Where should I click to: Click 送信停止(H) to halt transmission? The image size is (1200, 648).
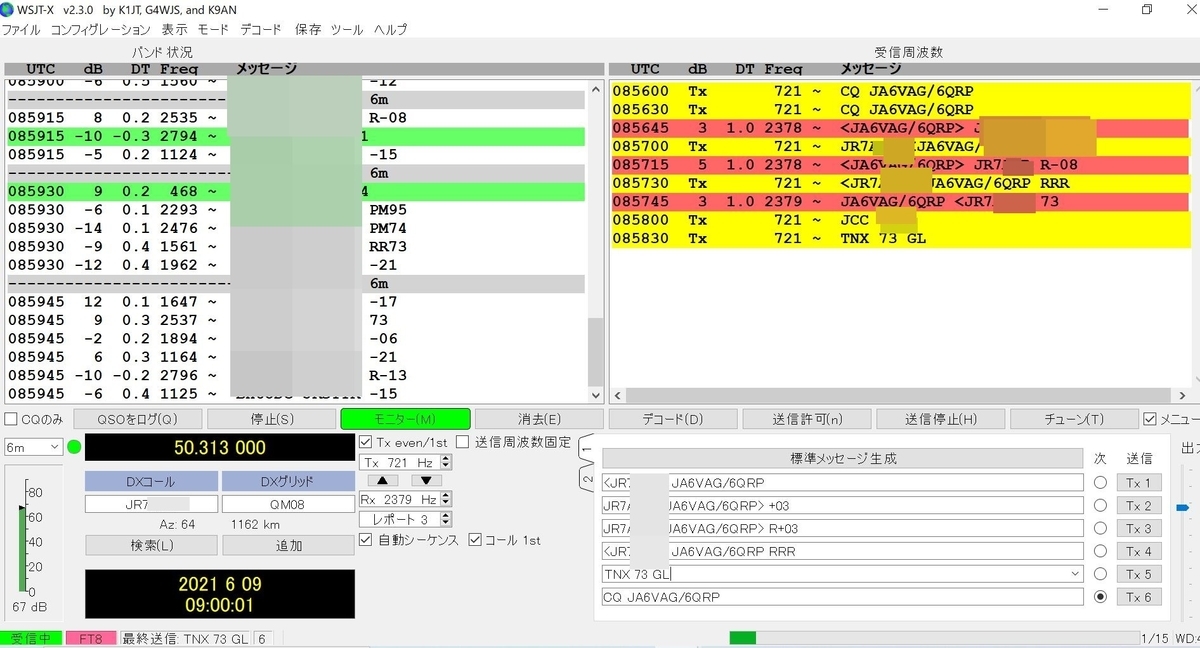click(x=940, y=418)
